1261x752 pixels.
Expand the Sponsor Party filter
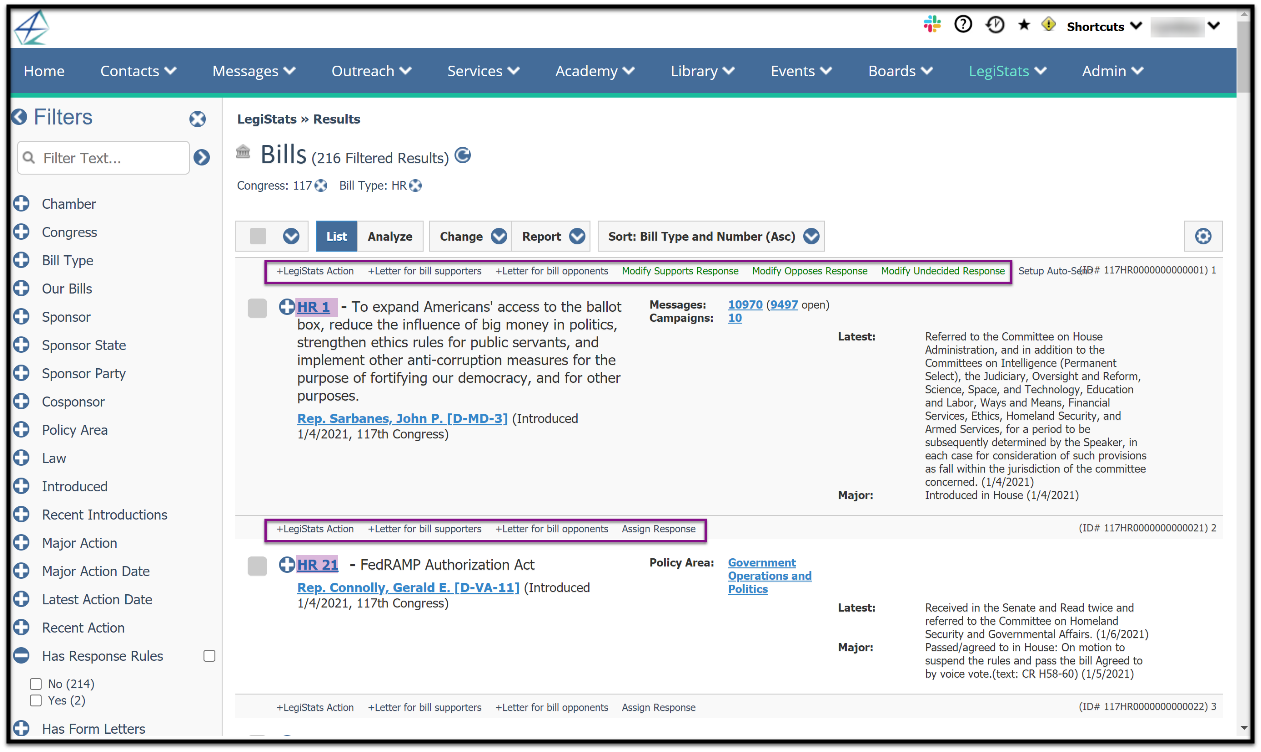pos(21,373)
